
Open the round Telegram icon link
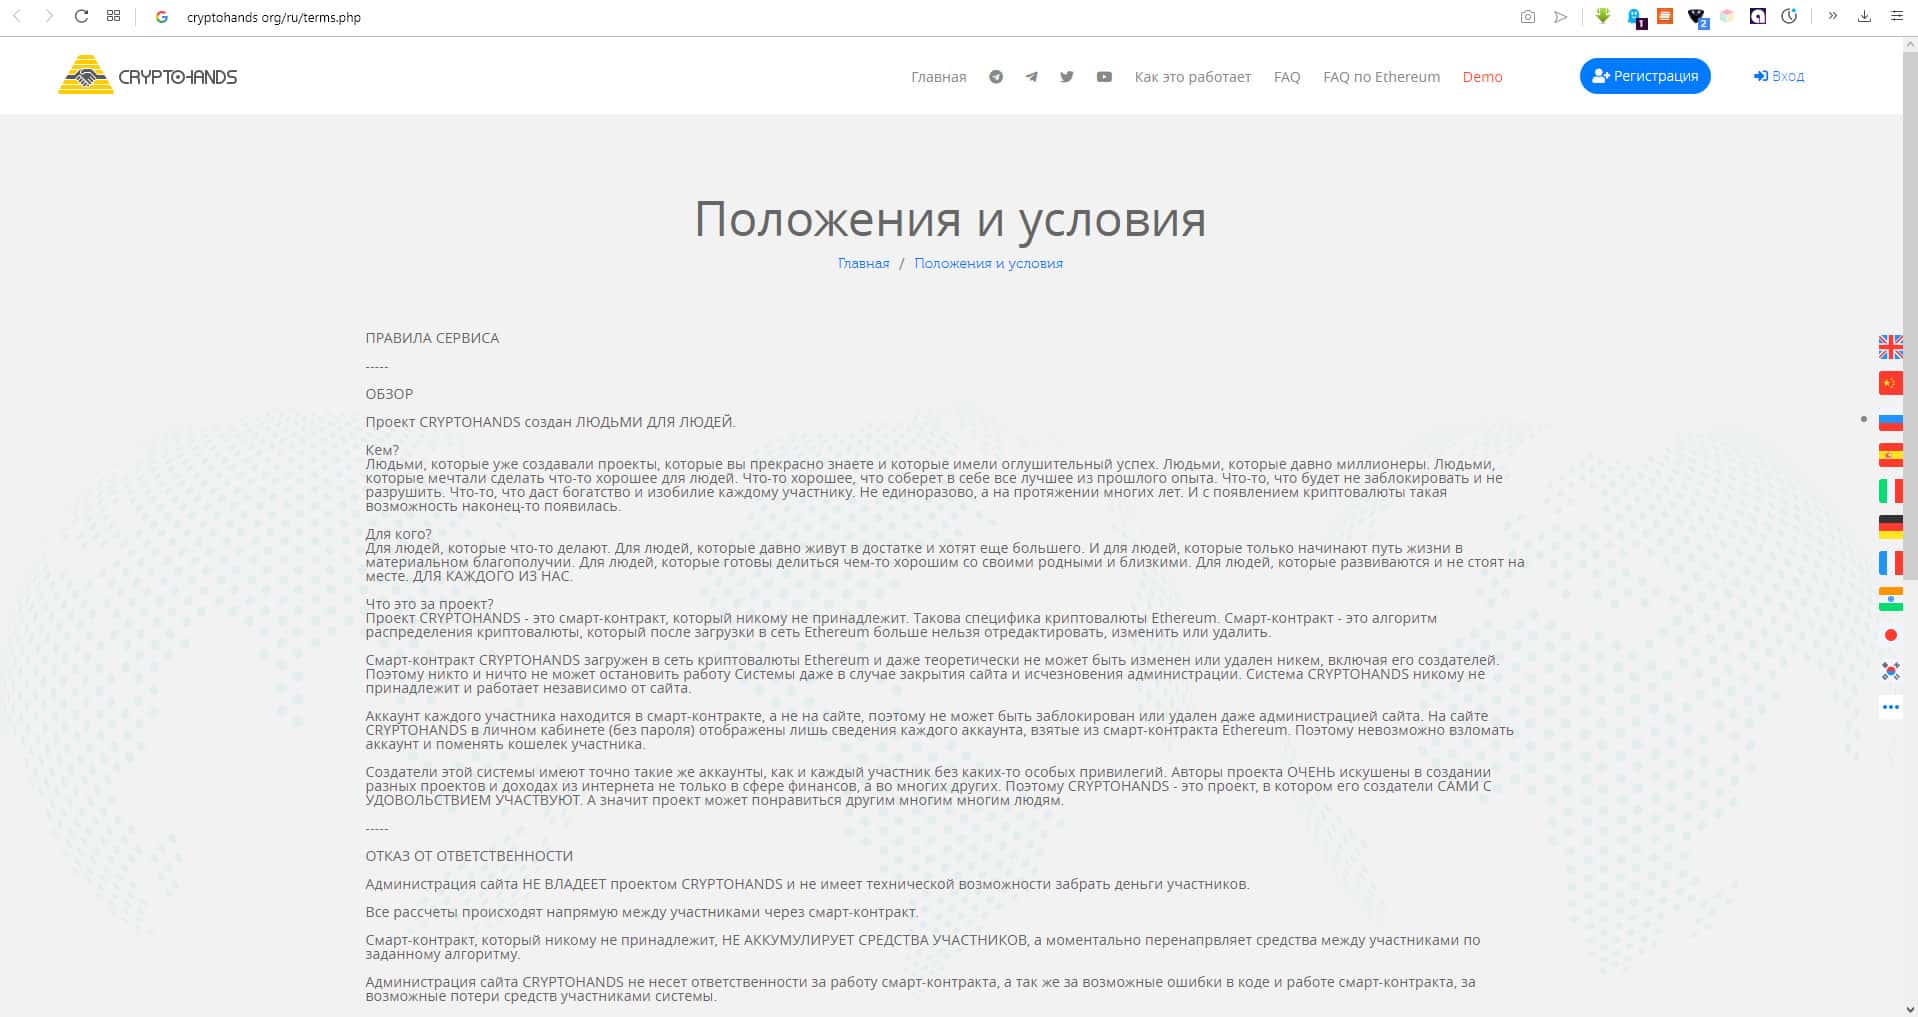tap(996, 77)
